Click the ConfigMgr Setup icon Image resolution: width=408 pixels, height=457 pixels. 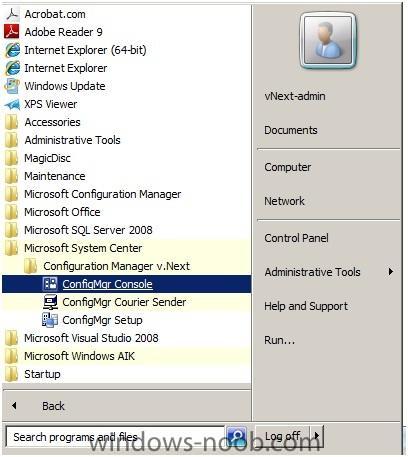(x=50, y=320)
